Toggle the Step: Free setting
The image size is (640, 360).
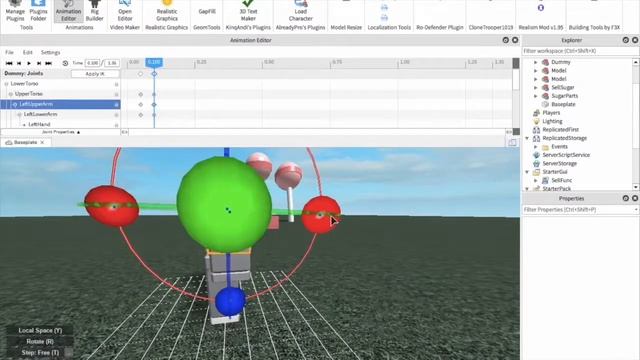click(x=40, y=352)
